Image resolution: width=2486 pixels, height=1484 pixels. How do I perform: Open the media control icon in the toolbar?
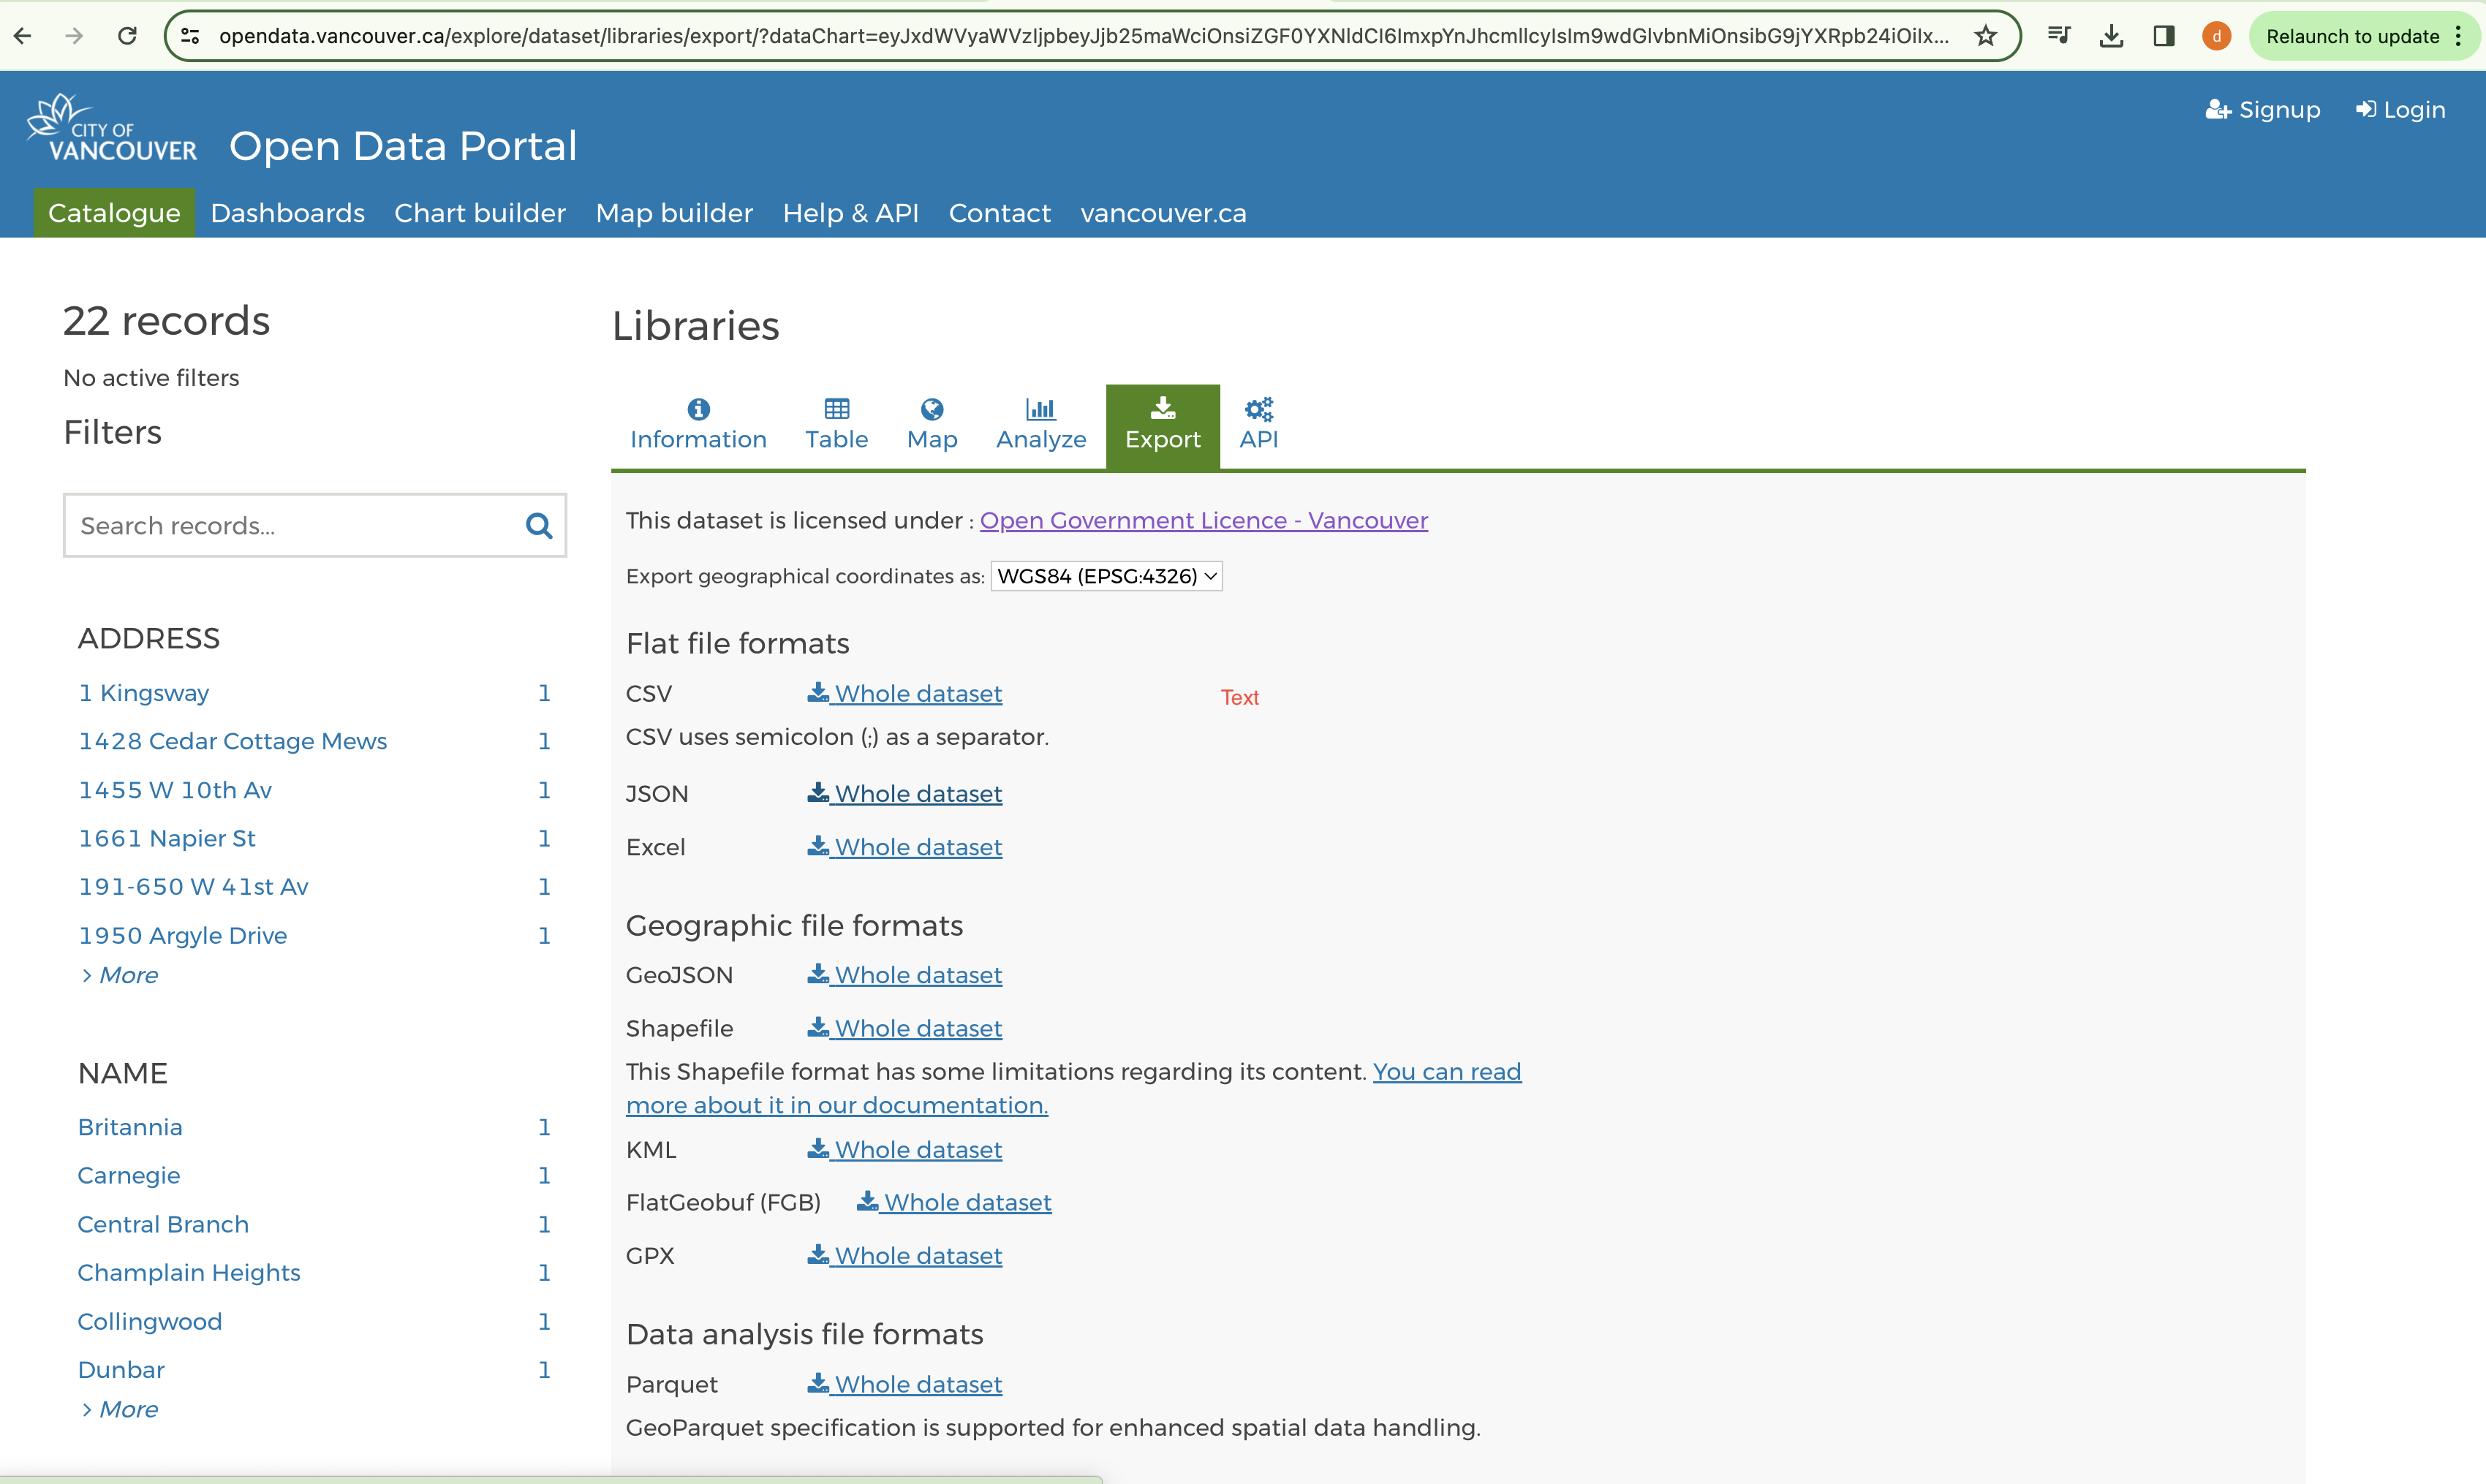2058,36
